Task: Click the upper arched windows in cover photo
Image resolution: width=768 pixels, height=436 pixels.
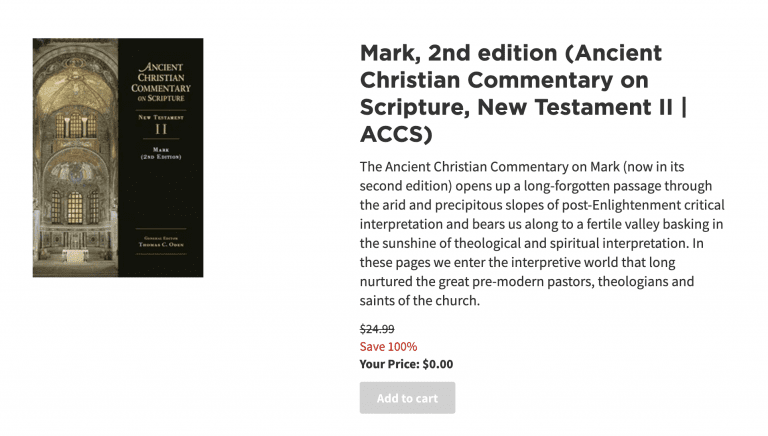Action: coord(75,125)
